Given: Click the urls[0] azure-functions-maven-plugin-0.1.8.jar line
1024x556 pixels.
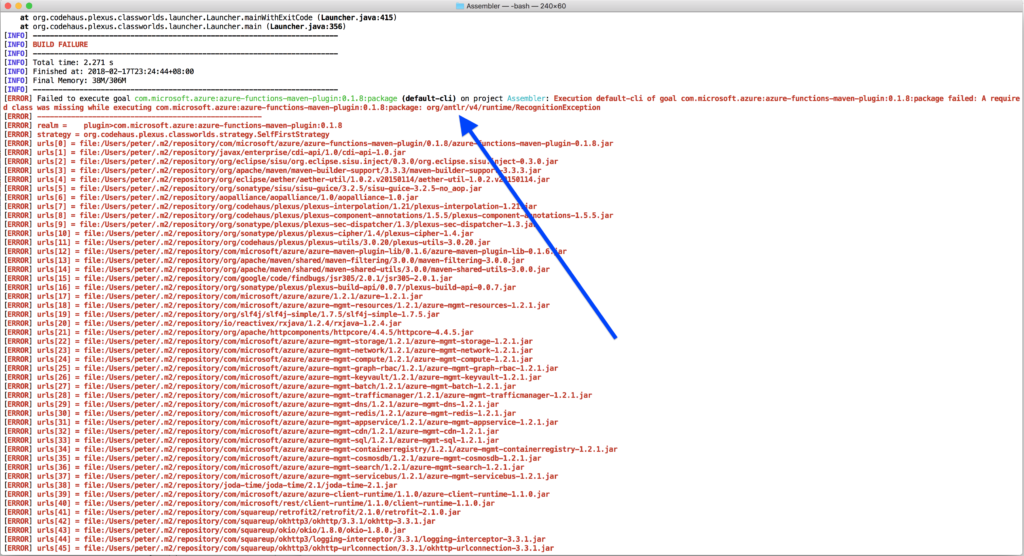Looking at the screenshot, I should coord(308,144).
